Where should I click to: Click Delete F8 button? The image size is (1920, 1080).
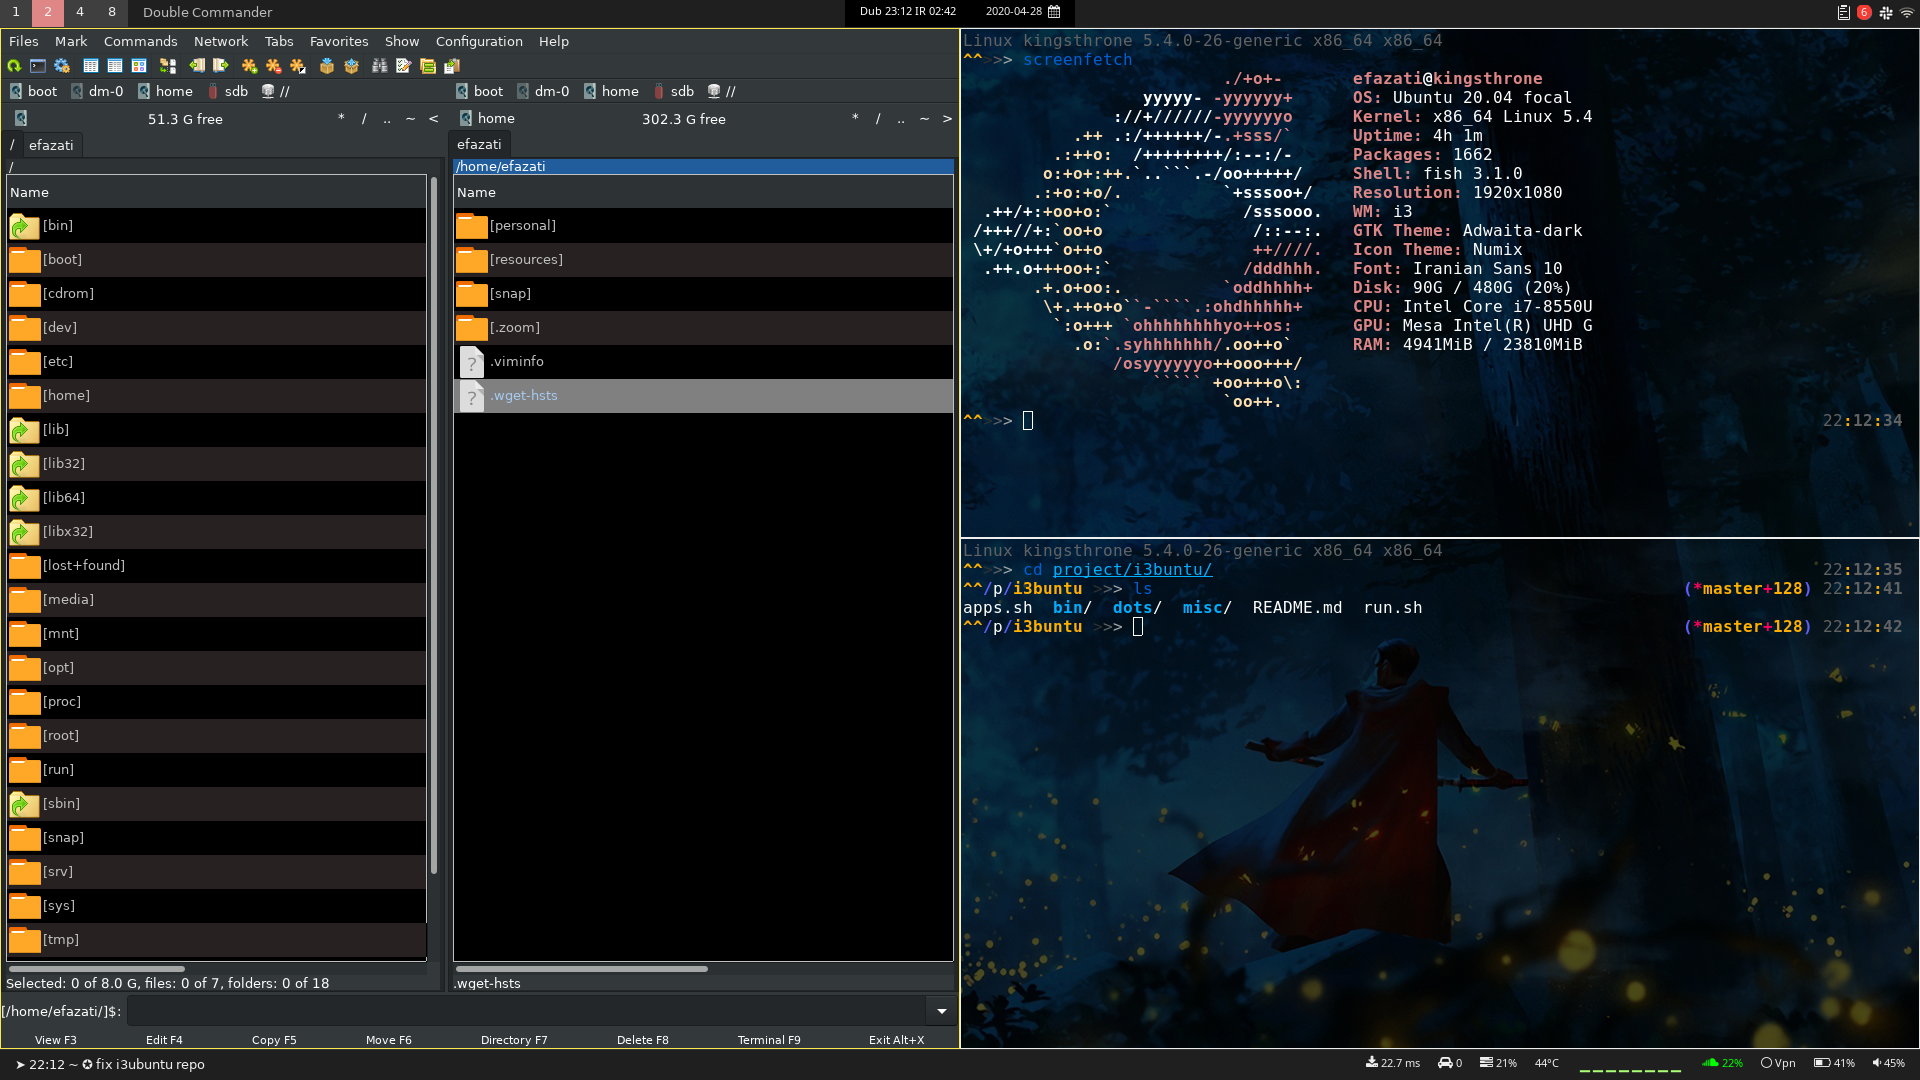point(642,1040)
